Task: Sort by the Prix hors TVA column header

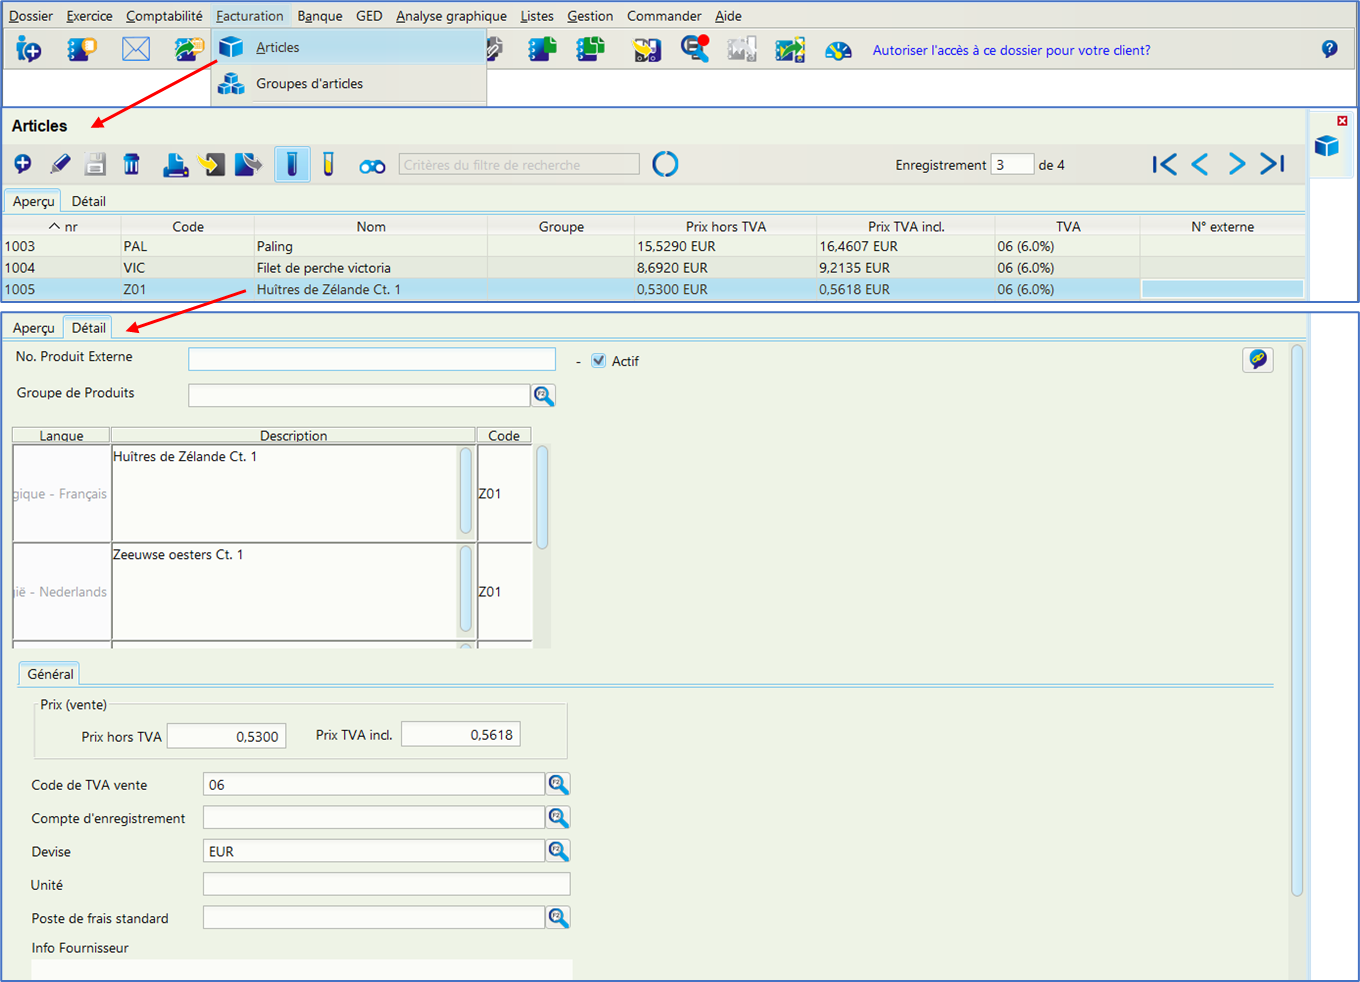Action: (726, 227)
